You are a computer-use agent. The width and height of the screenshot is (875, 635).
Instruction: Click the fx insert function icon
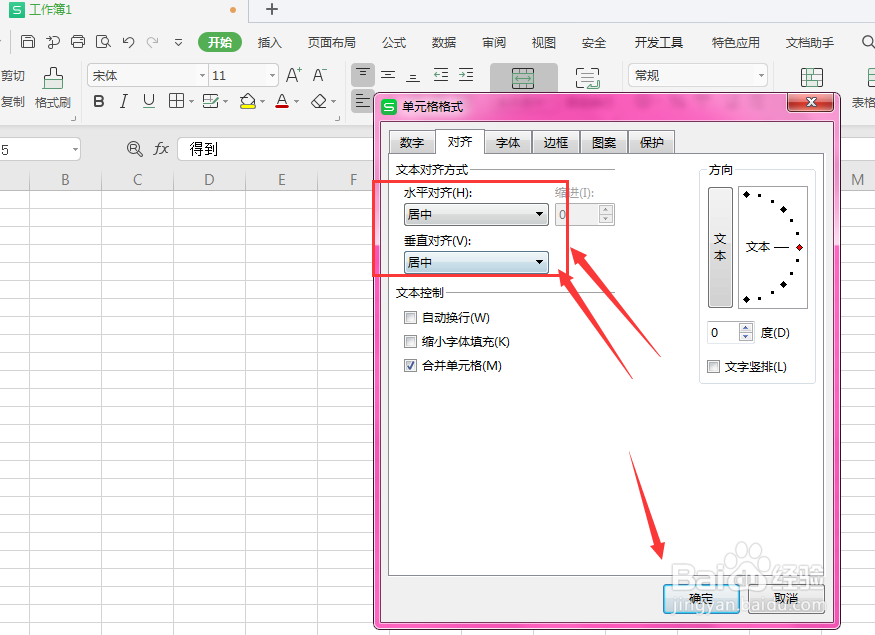pos(160,148)
